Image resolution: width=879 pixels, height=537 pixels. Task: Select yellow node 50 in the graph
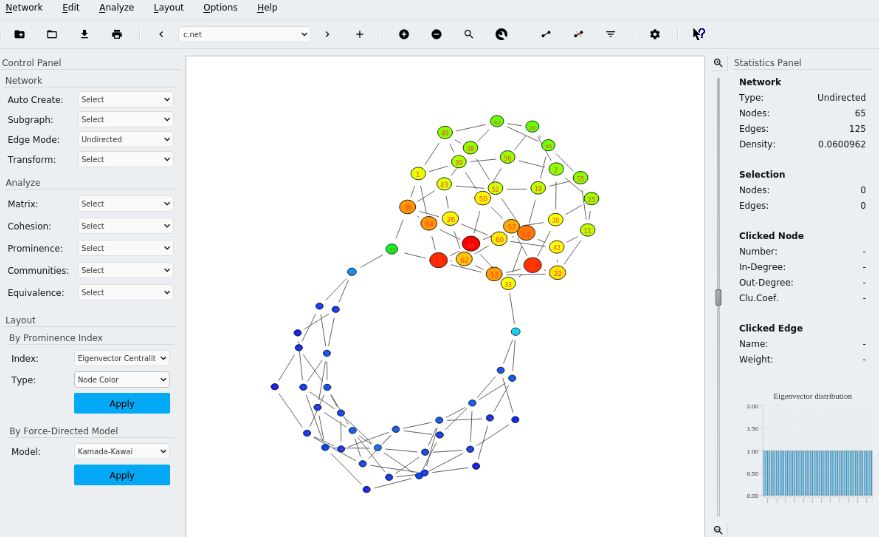point(482,198)
